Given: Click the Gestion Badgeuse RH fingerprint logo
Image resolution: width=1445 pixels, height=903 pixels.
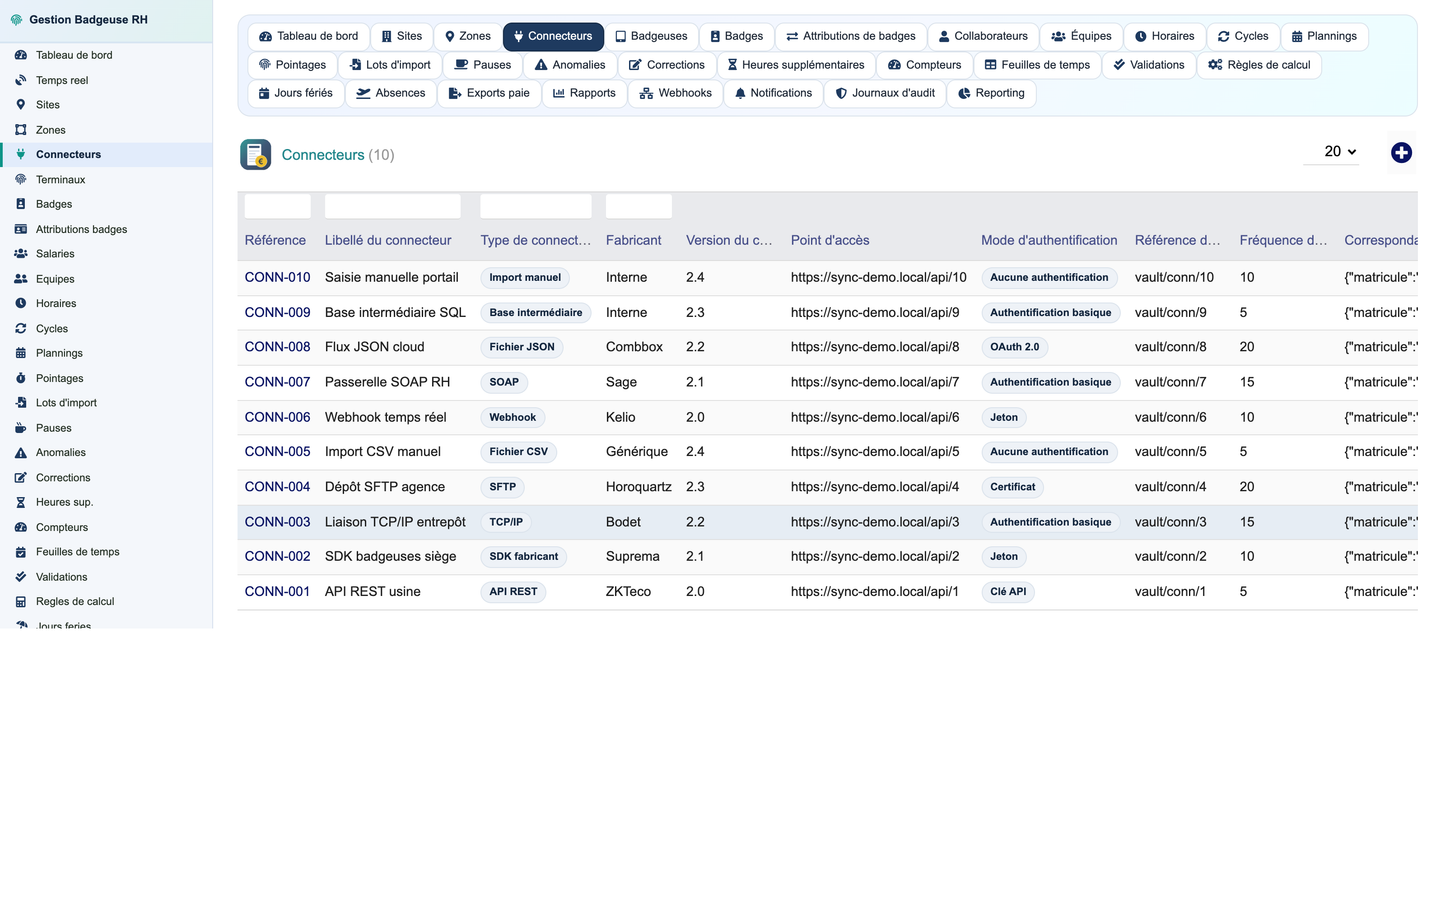Looking at the screenshot, I should 16,20.
